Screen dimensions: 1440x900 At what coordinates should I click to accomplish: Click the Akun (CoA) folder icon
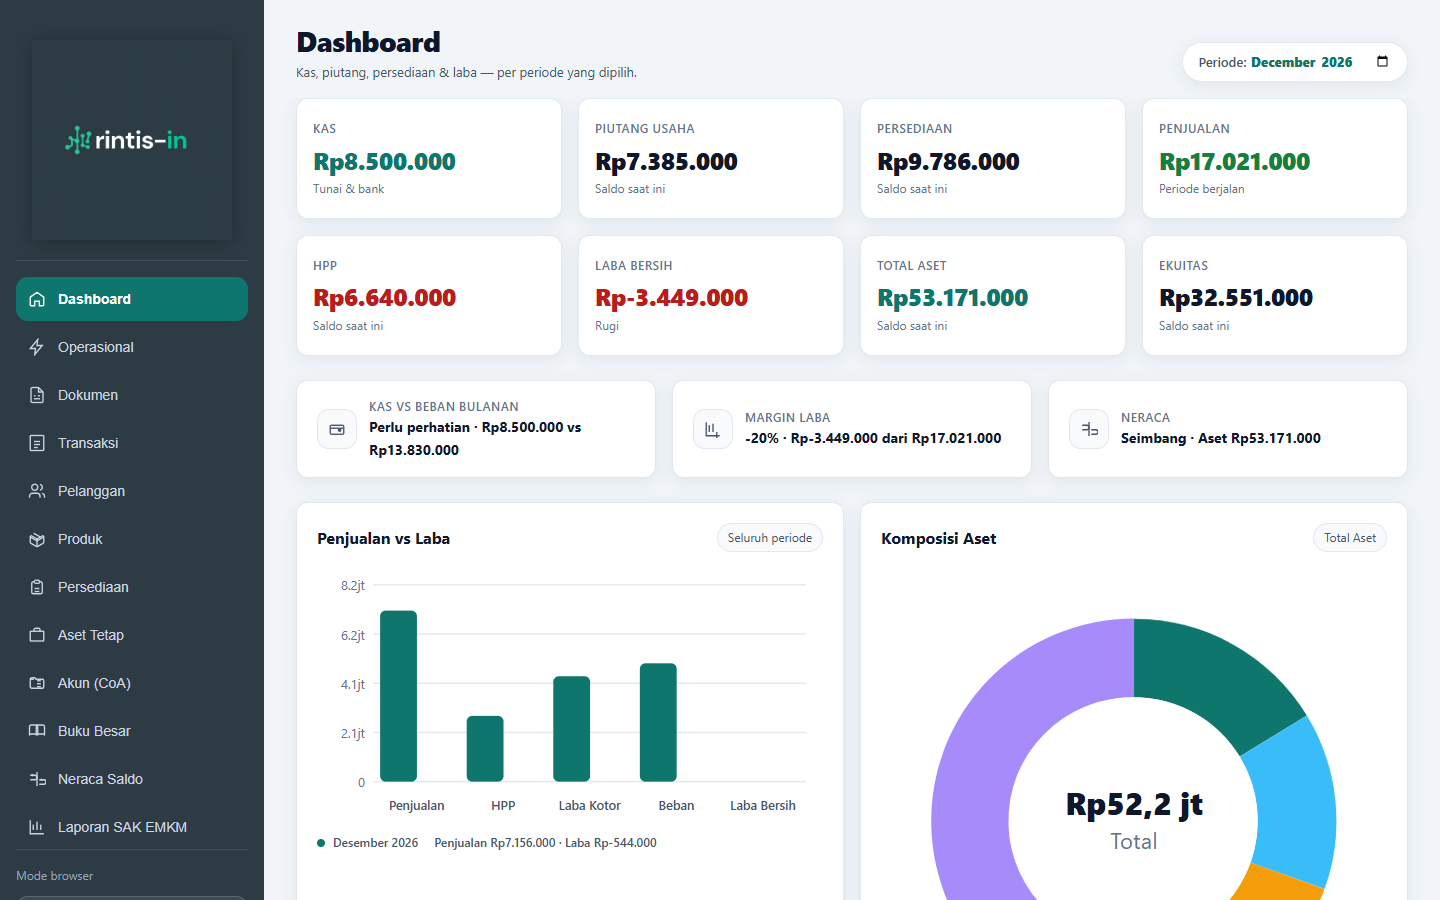[37, 683]
